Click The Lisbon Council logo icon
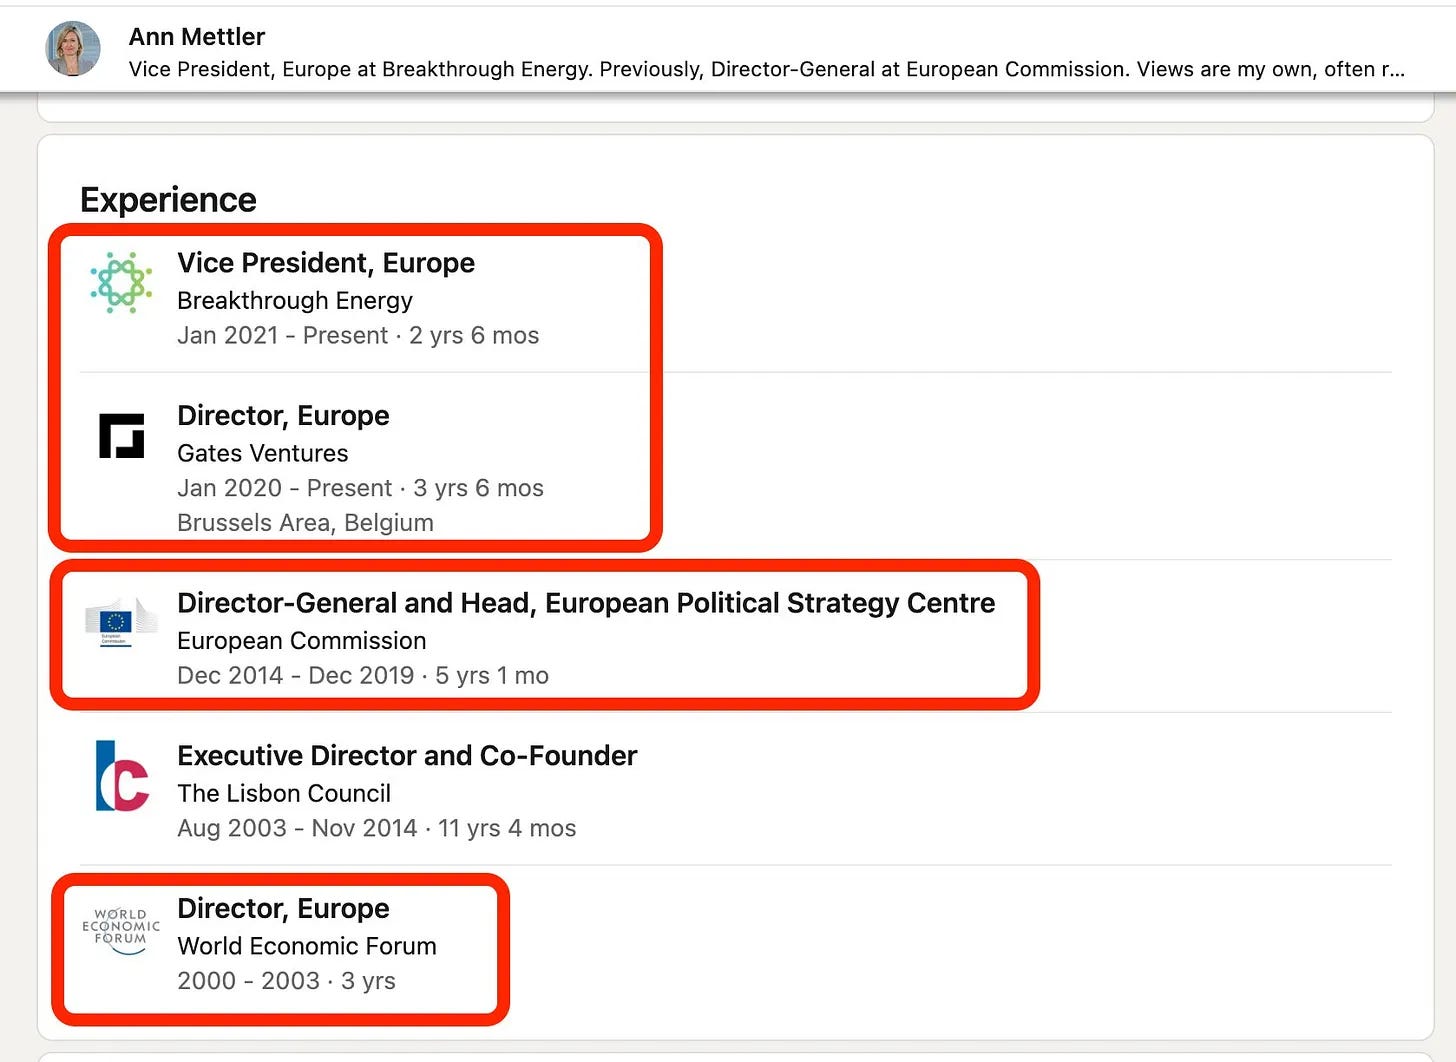The width and height of the screenshot is (1456, 1062). [122, 776]
